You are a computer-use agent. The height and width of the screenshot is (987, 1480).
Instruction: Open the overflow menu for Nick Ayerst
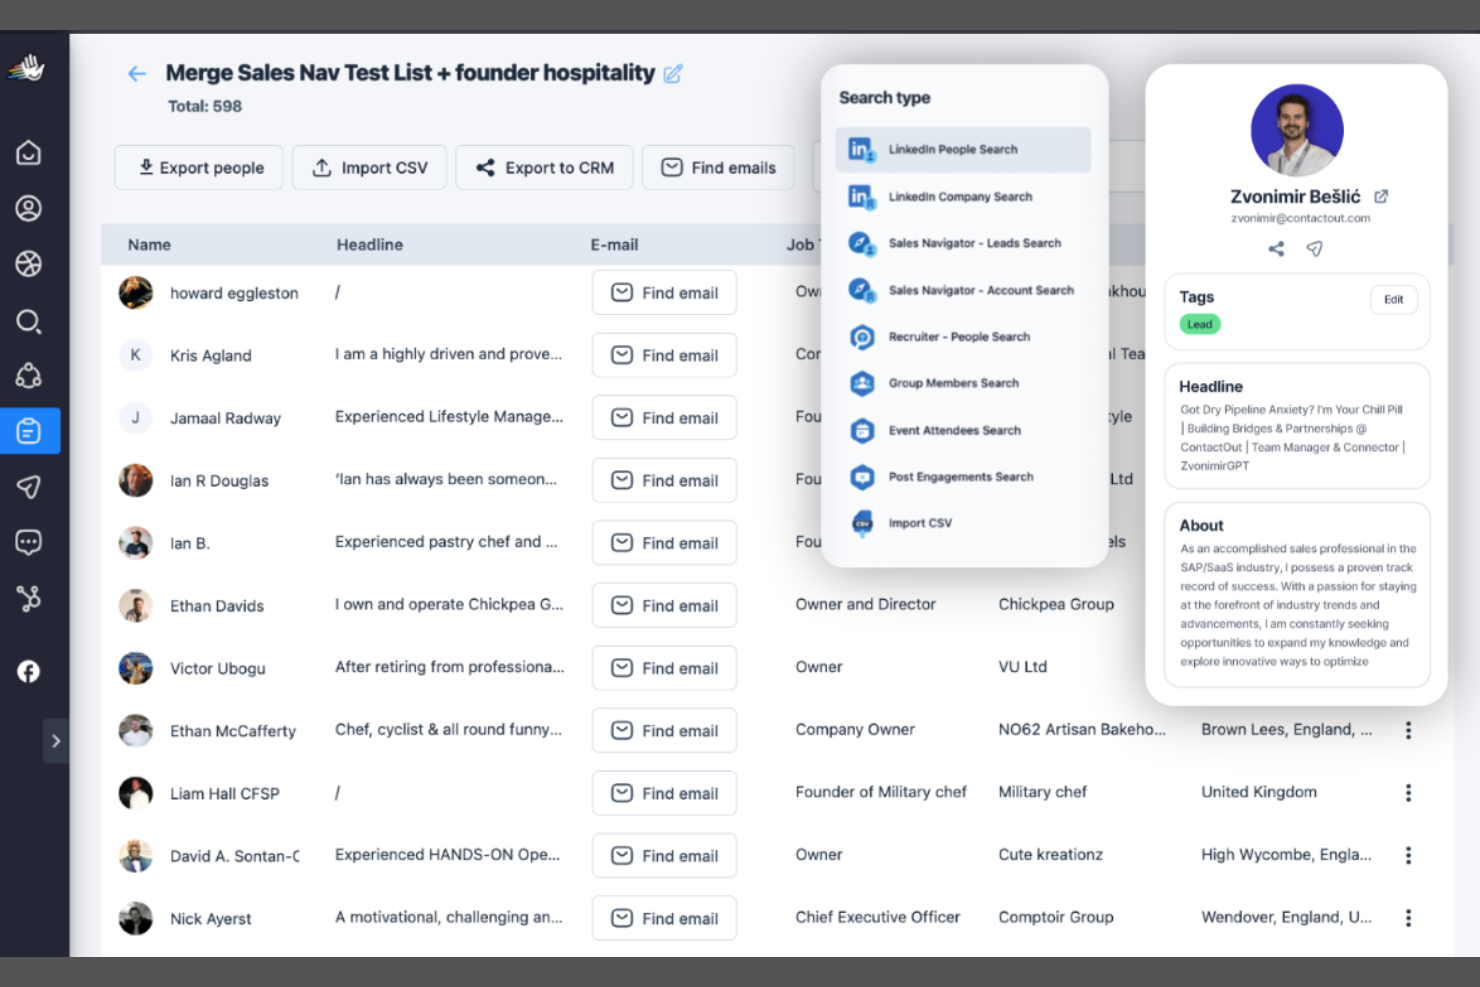tap(1408, 918)
